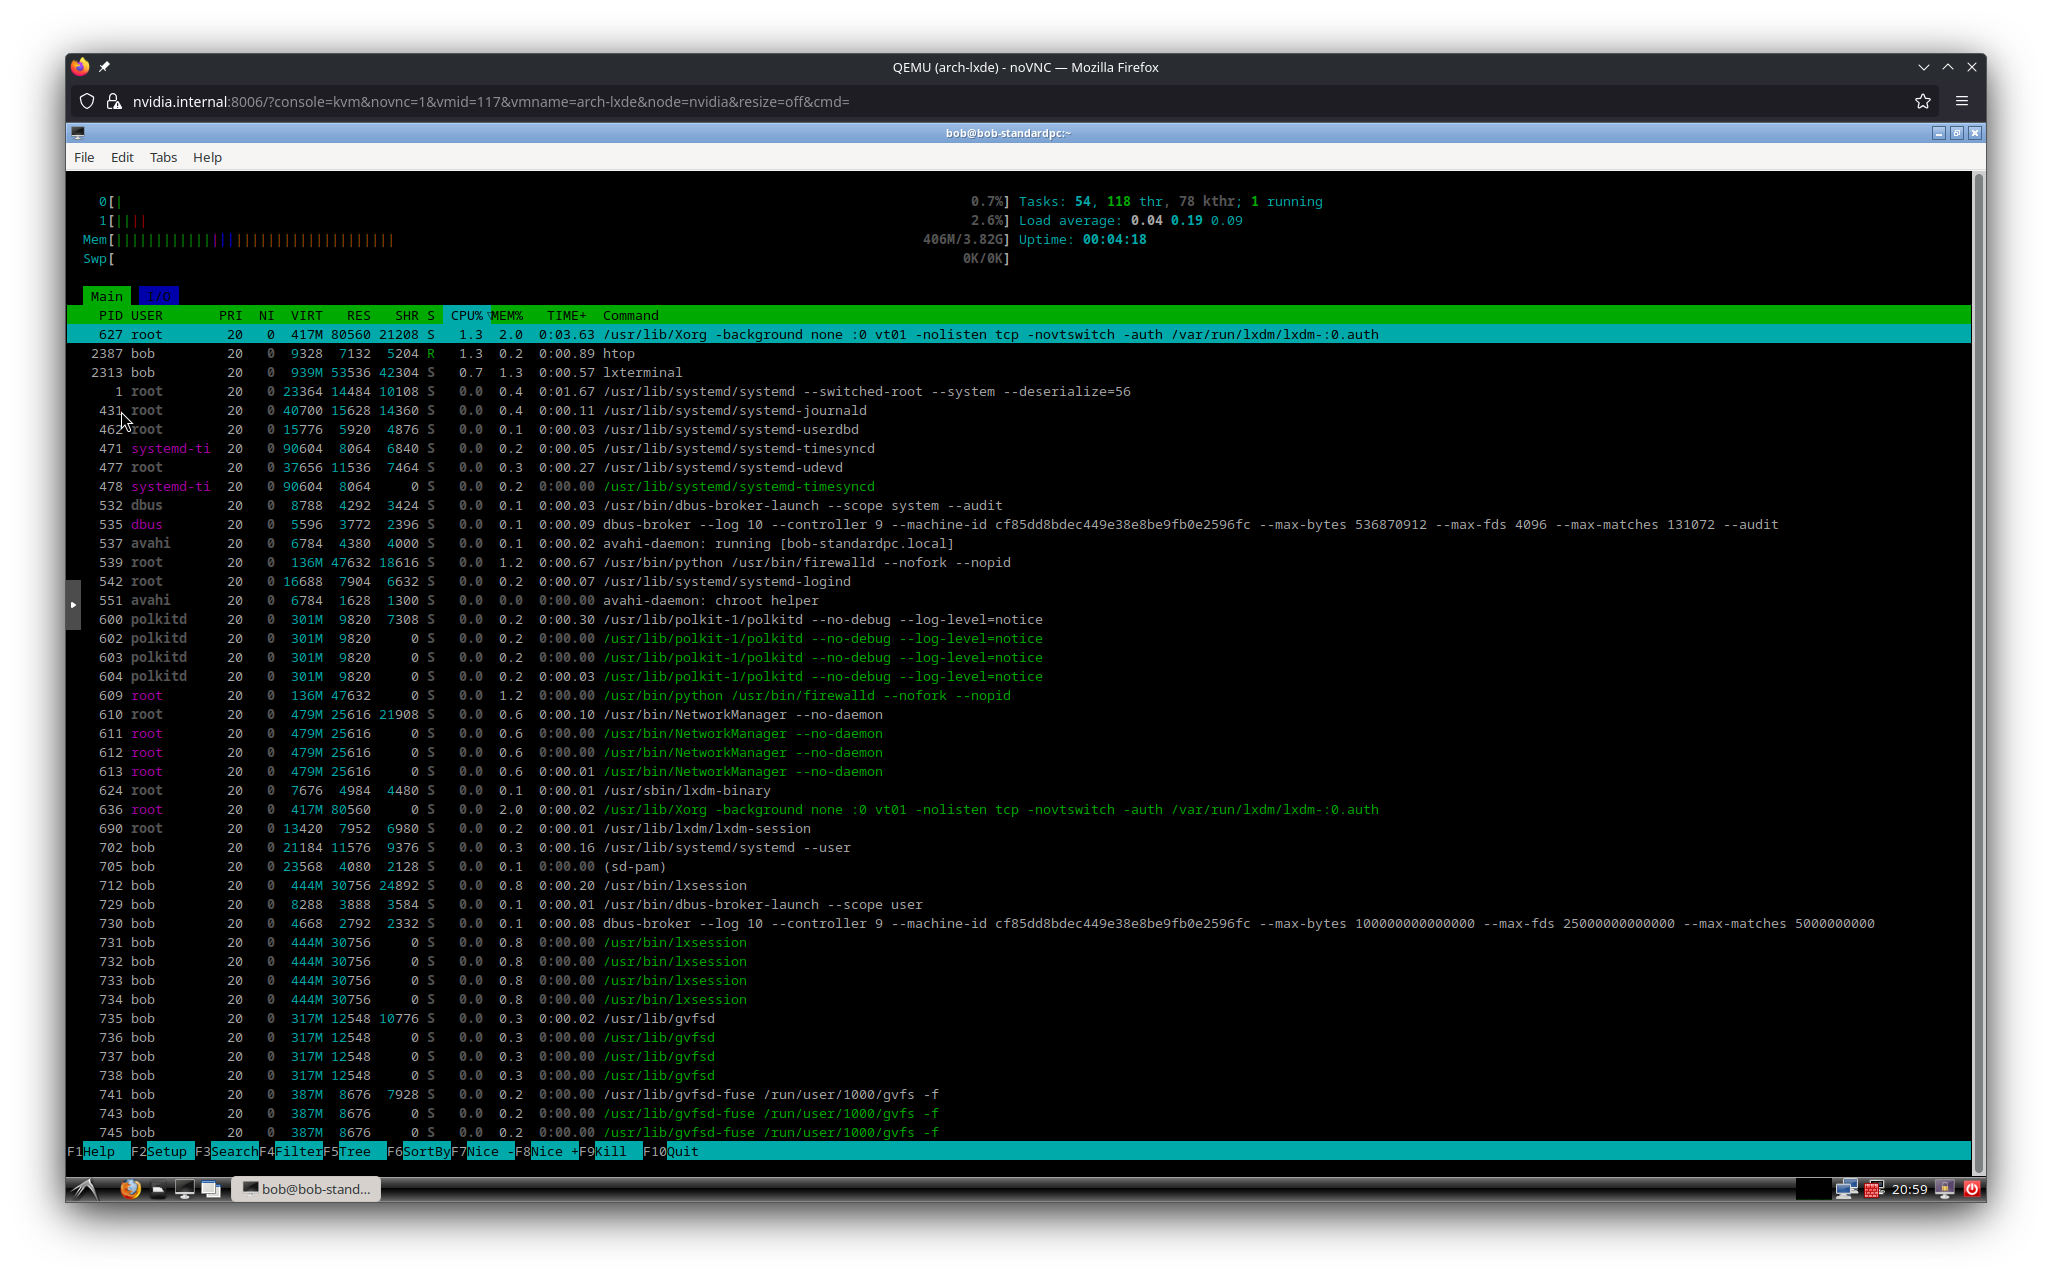Open the tab list dropdown chevron in Firefox

pyautogui.click(x=1923, y=67)
